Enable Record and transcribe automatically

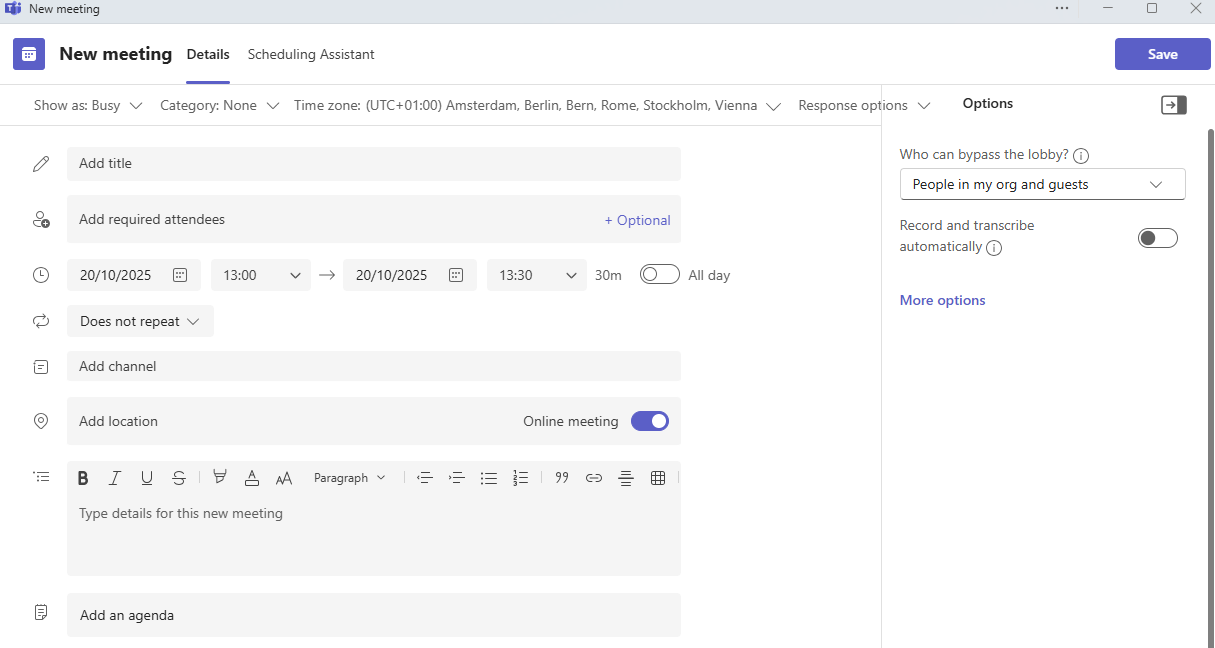1158,238
